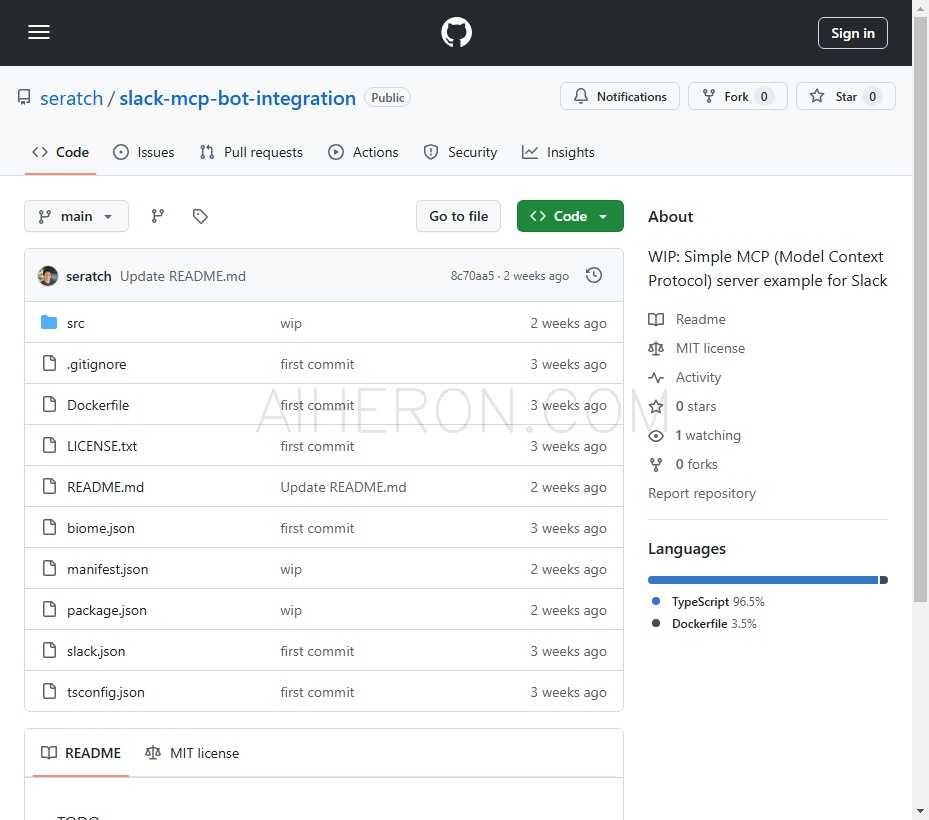
Task: View 0 stars link
Action: (x=696, y=406)
